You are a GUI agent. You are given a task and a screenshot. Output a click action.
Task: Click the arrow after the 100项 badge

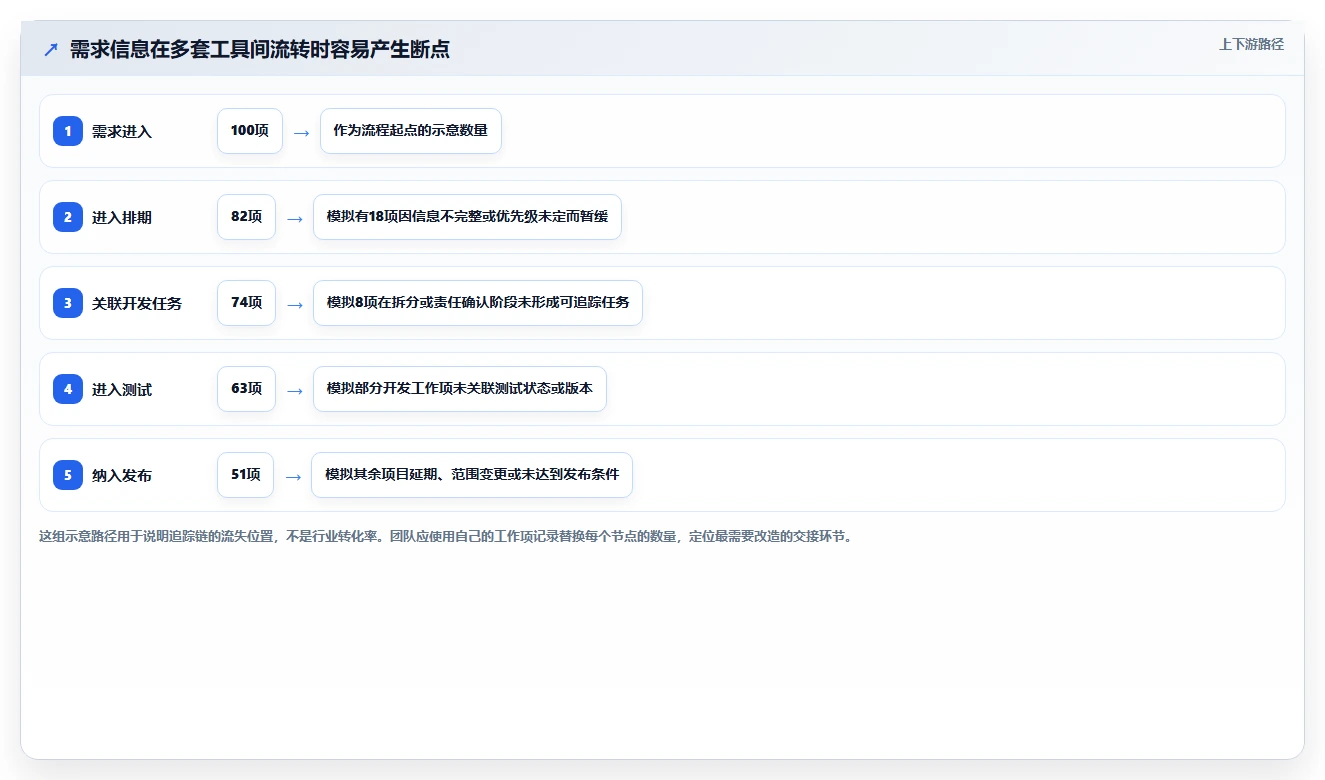click(301, 132)
